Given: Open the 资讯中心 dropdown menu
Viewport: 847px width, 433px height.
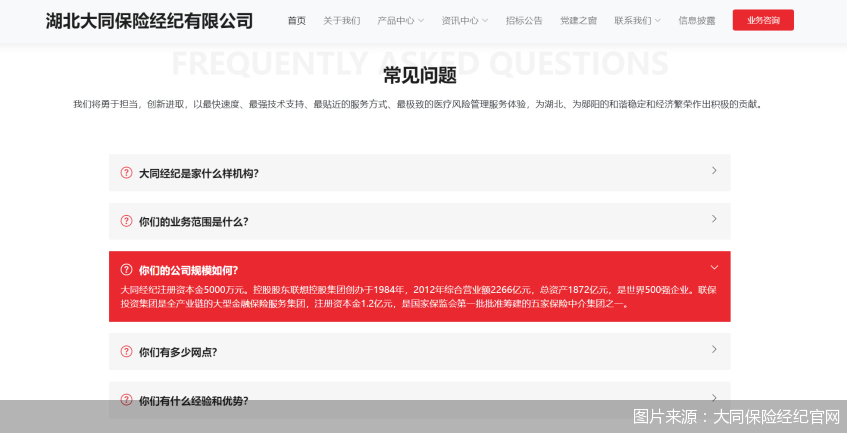Looking at the screenshot, I should click(464, 20).
